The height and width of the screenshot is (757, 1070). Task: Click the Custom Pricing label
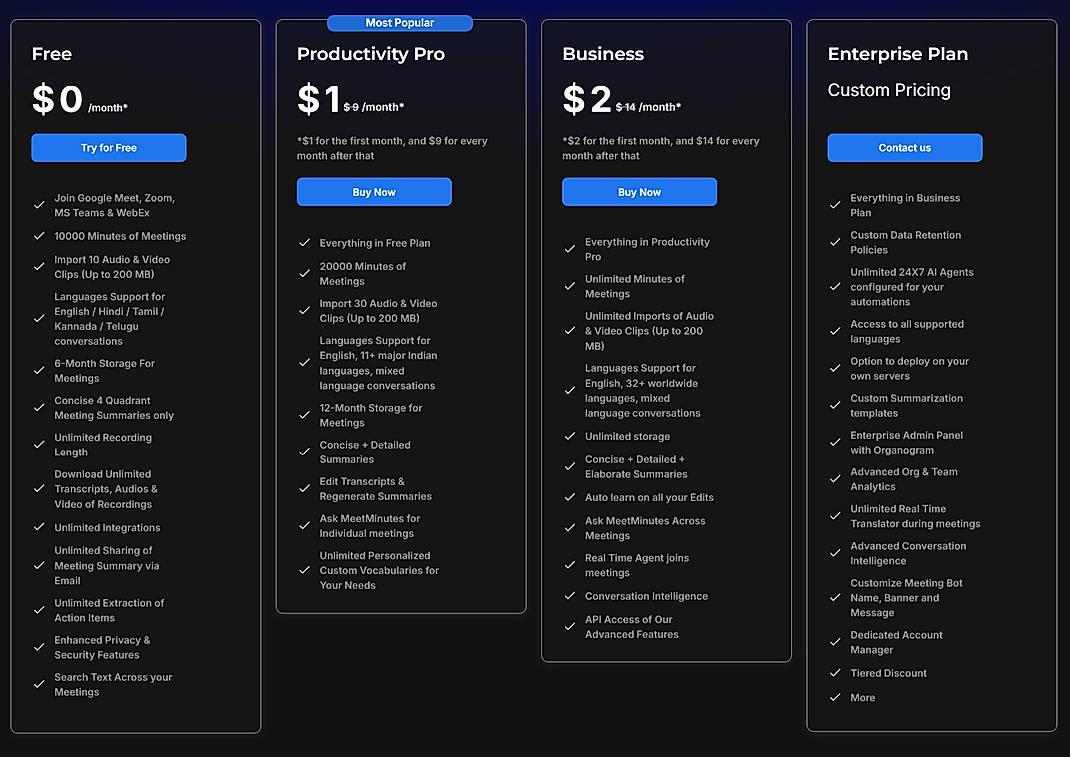click(x=888, y=90)
